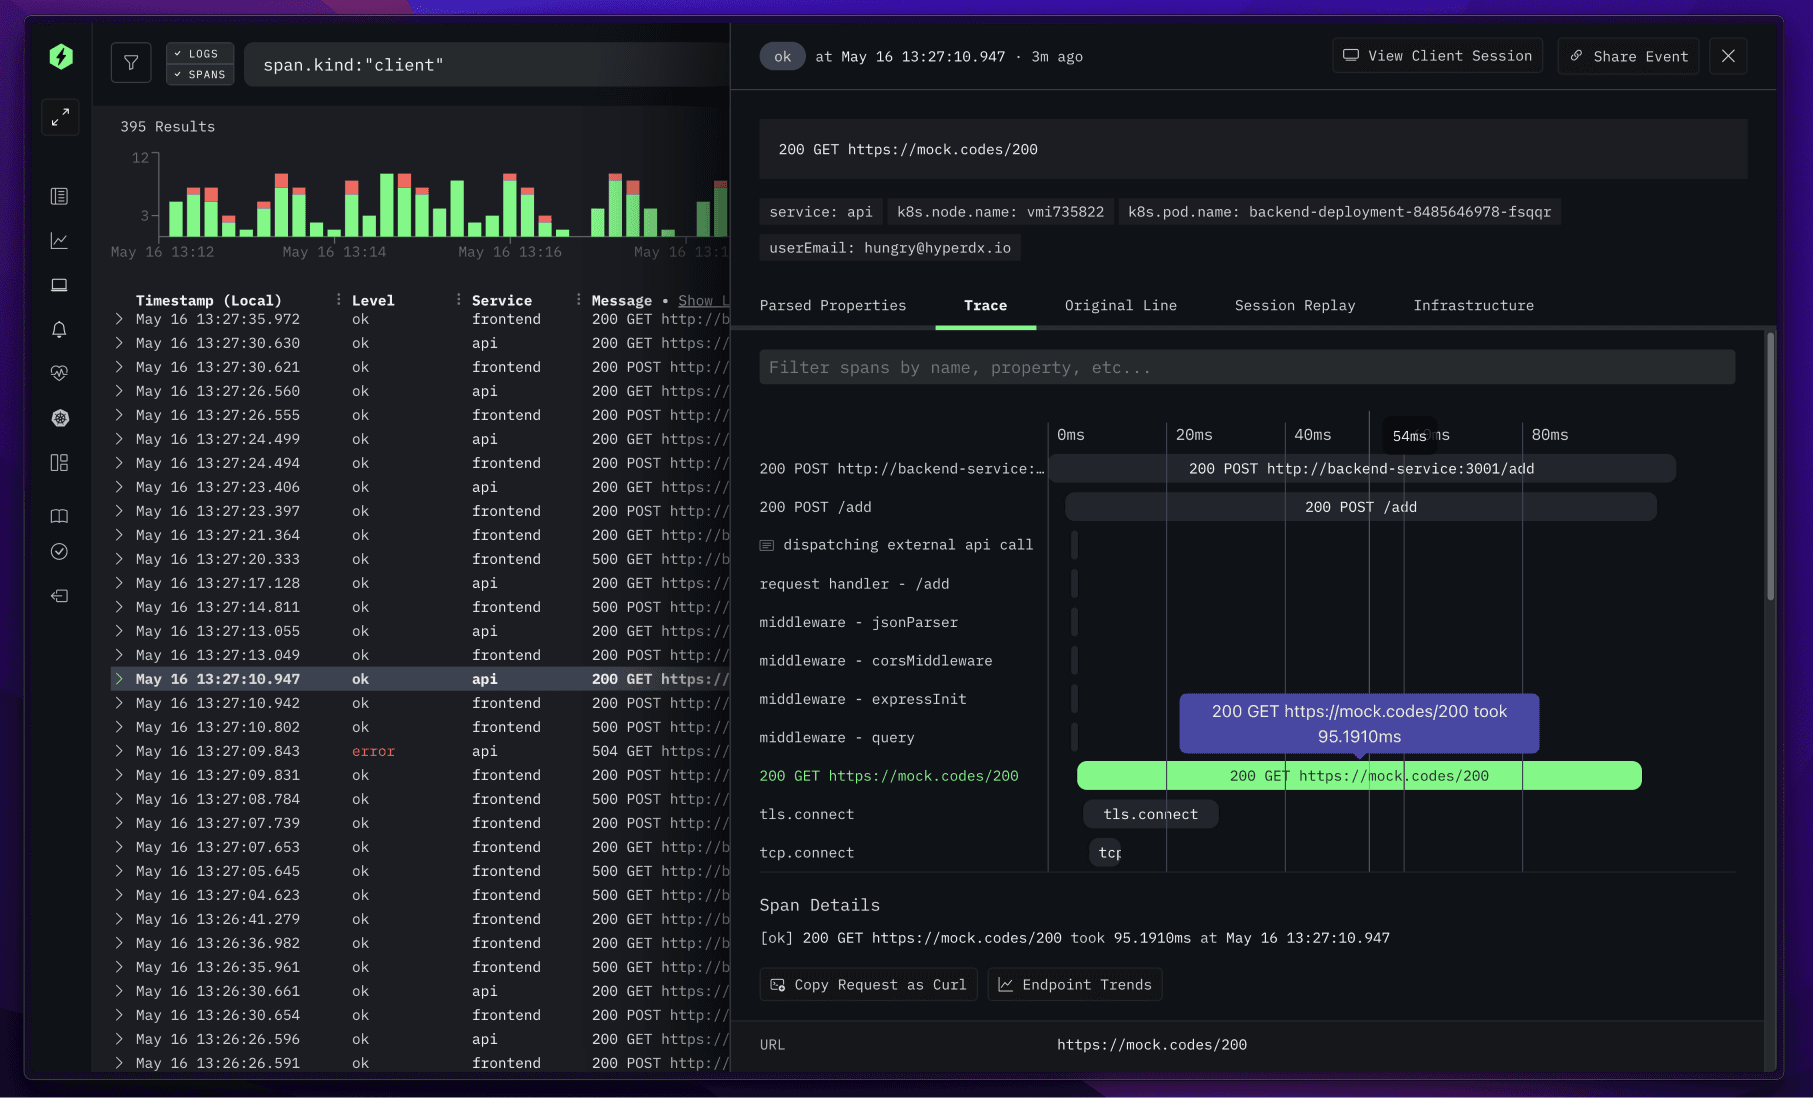
Task: Open the alerts bell icon
Action: (59, 329)
